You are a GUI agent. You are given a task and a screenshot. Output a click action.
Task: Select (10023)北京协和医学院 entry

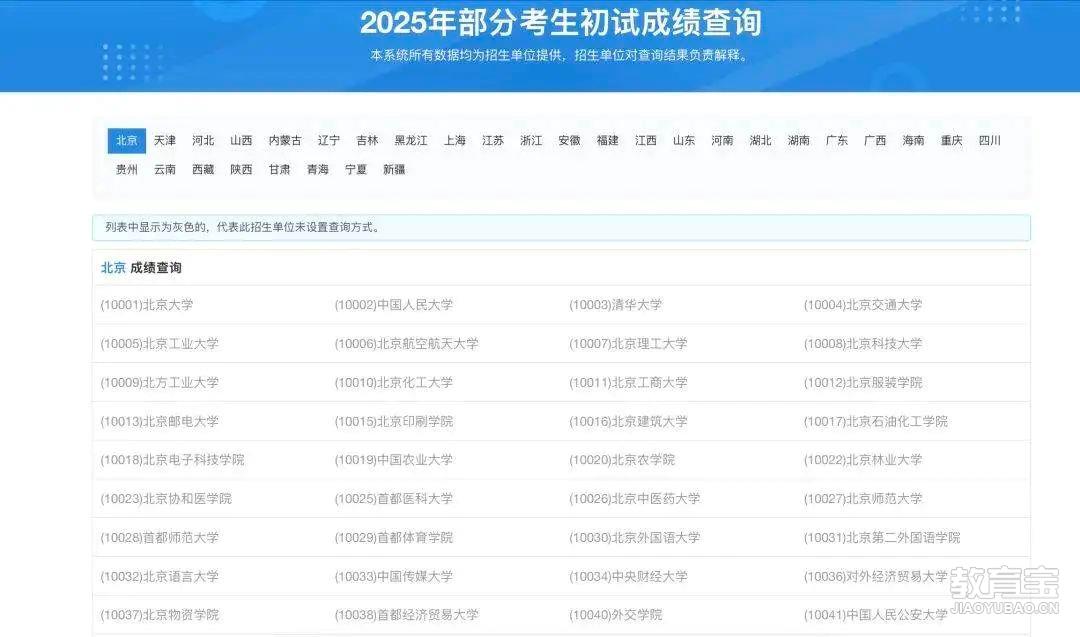click(x=166, y=499)
